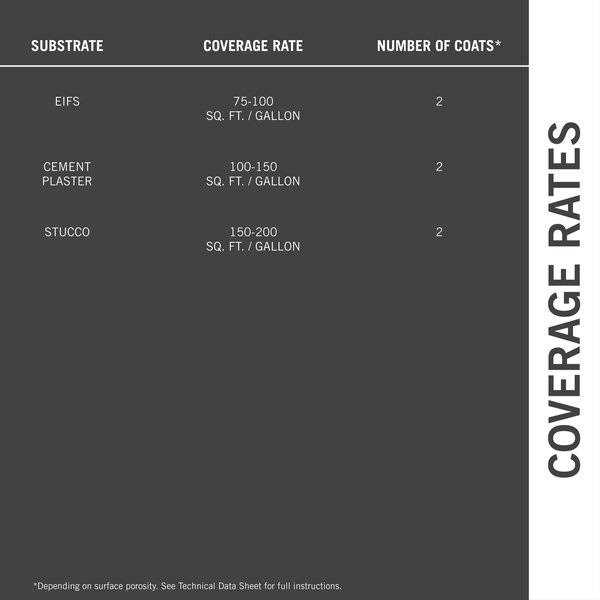Click the 100-150 coverage value

point(253,167)
